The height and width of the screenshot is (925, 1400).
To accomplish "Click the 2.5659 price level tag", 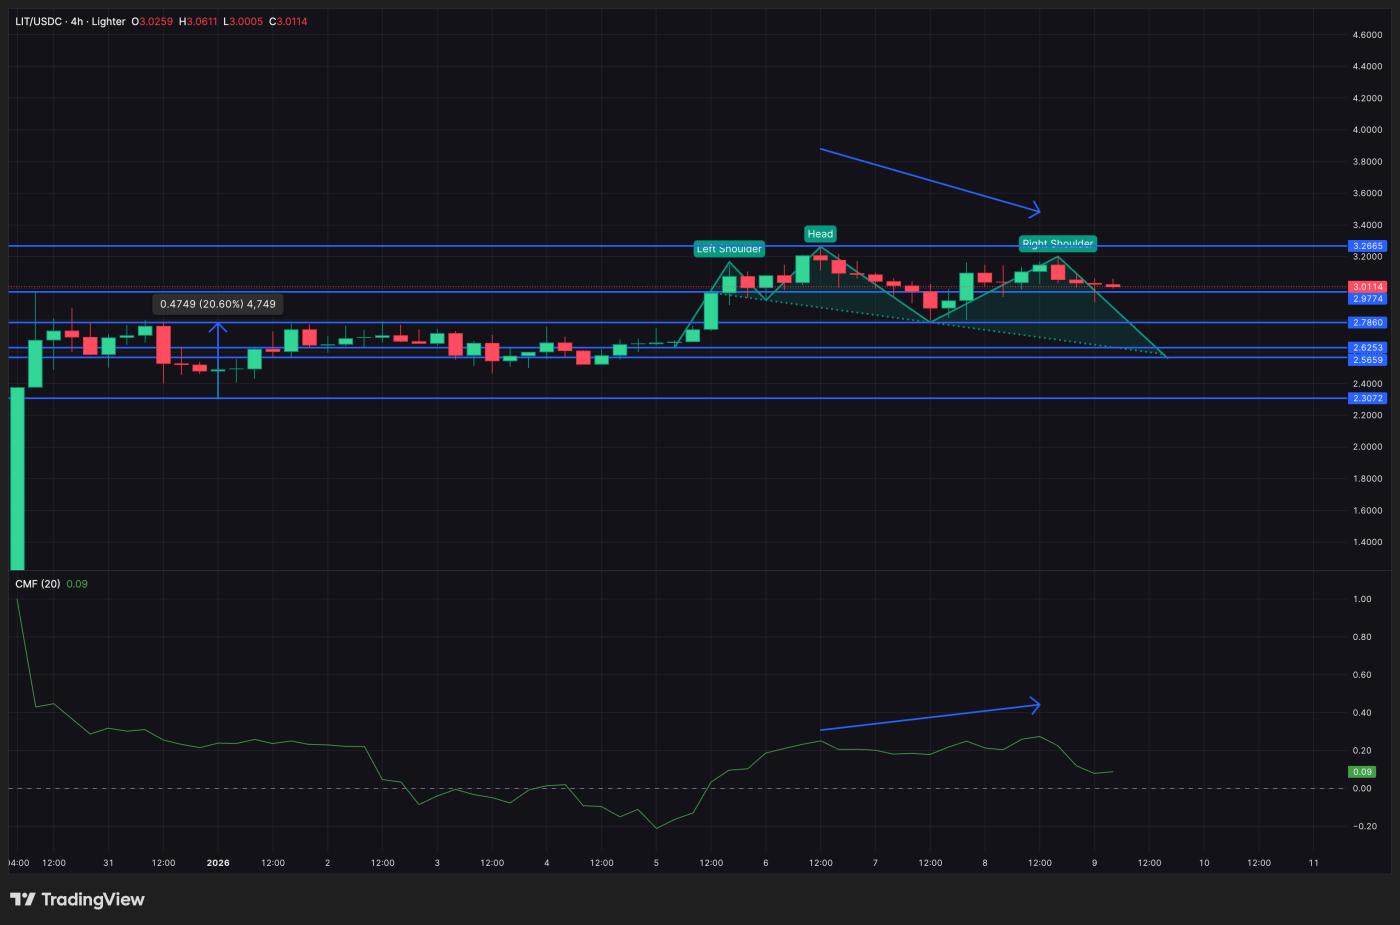I will [x=1367, y=360].
